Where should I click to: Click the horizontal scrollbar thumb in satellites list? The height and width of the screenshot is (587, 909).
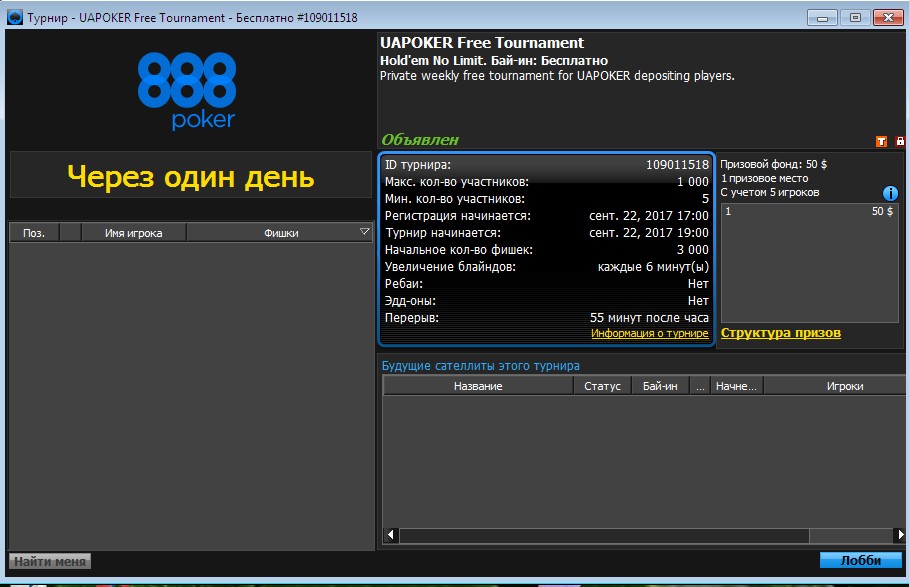pyautogui.click(x=604, y=535)
